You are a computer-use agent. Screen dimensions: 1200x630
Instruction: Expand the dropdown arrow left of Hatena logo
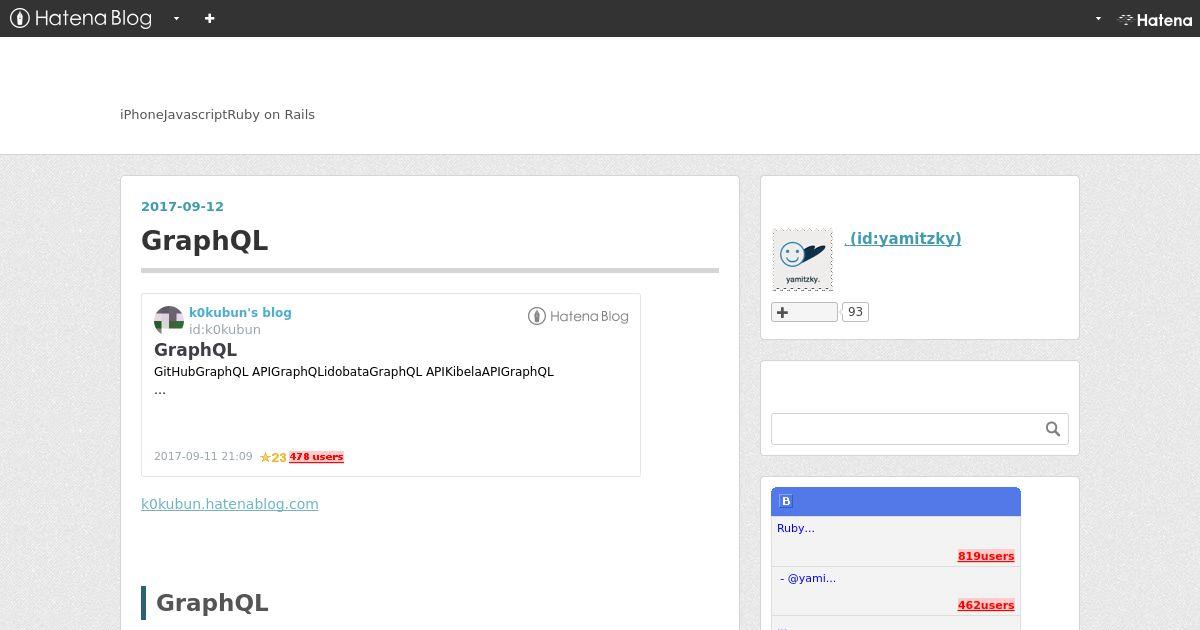pos(1098,18)
